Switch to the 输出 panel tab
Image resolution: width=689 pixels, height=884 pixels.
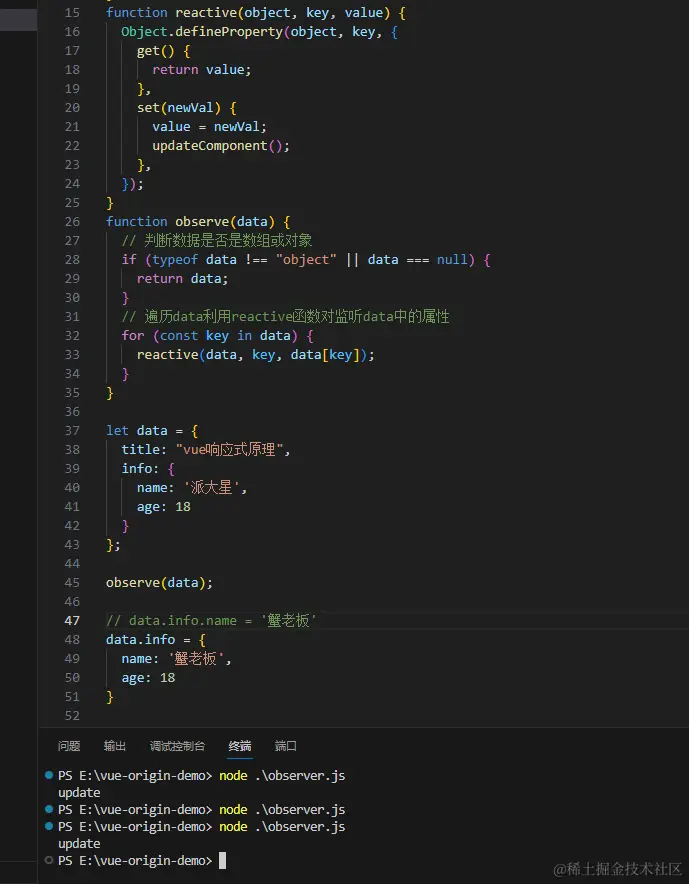pyautogui.click(x=114, y=746)
